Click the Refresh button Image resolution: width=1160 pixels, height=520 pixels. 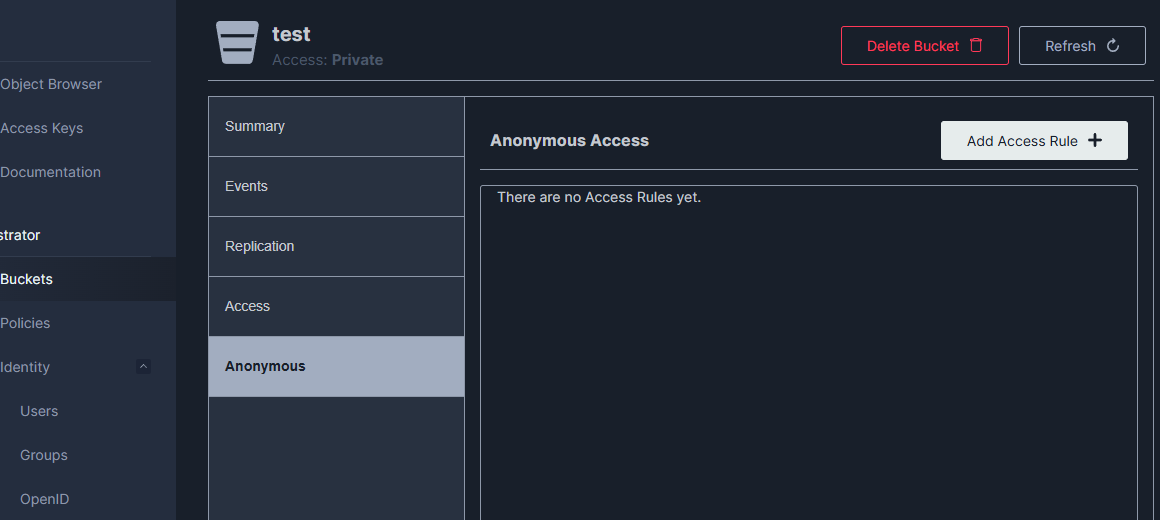pyautogui.click(x=1082, y=46)
